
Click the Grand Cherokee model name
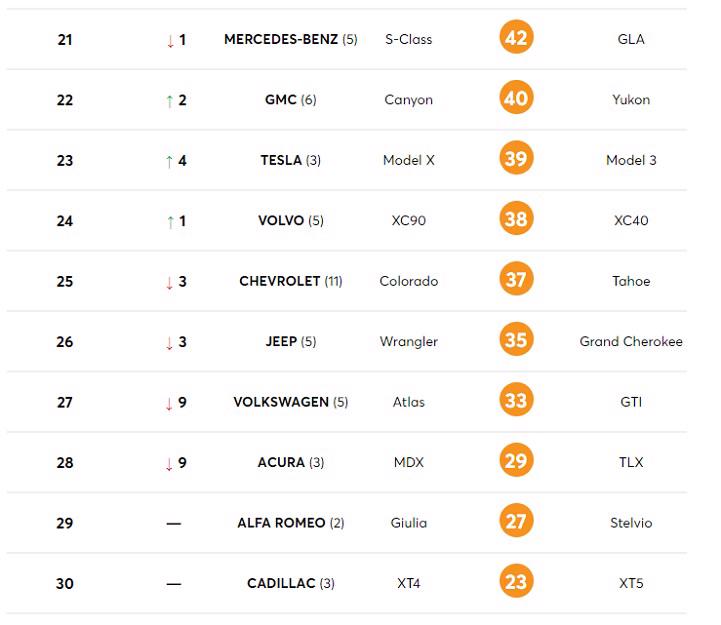click(x=631, y=342)
